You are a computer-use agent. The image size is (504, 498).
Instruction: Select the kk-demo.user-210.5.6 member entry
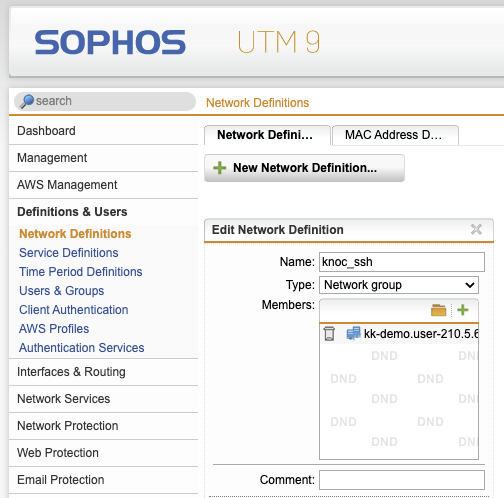[421, 334]
